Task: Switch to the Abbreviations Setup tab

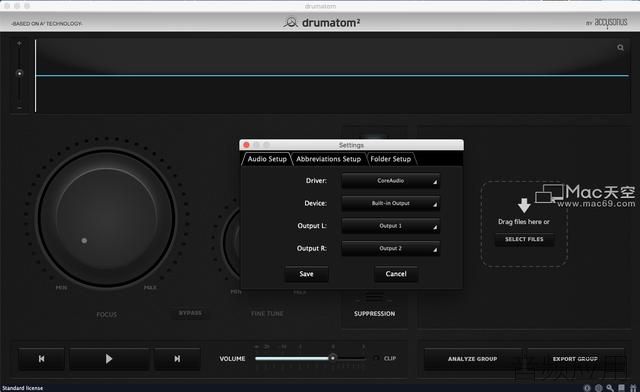Action: pyautogui.click(x=329, y=159)
